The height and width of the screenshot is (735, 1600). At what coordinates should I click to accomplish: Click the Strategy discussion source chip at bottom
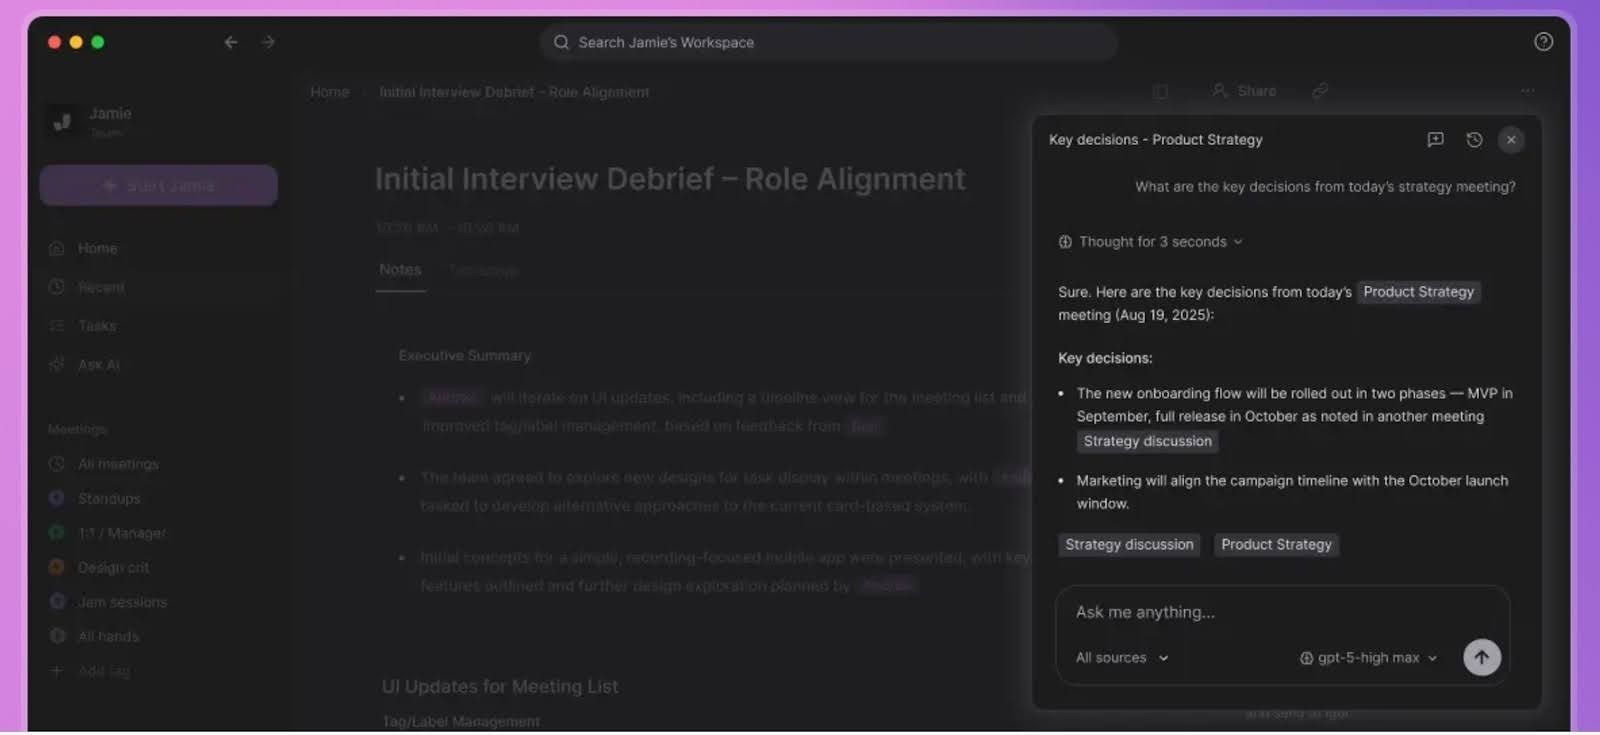click(x=1129, y=545)
